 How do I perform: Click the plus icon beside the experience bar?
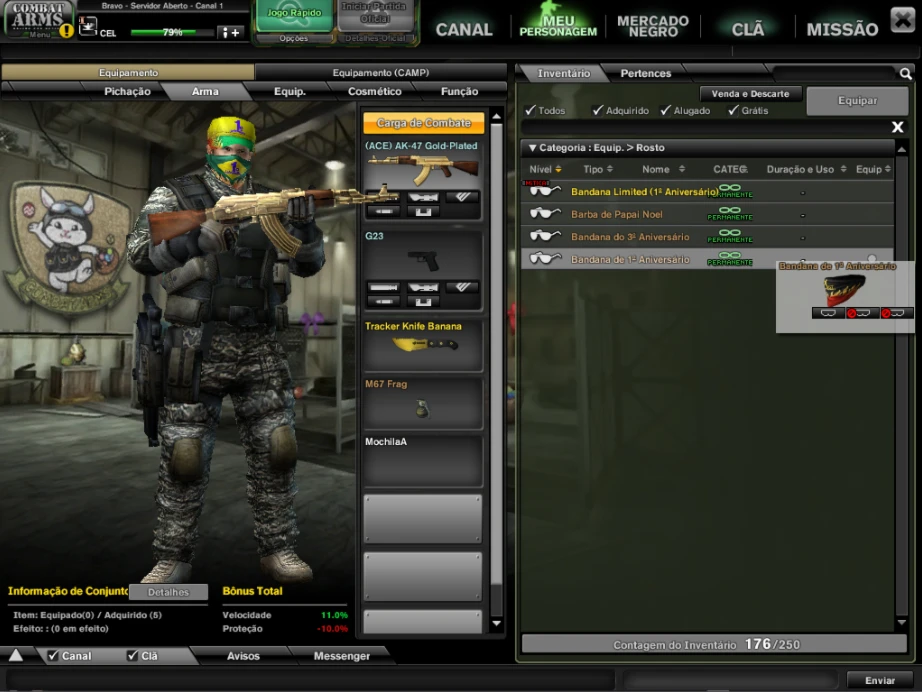235,33
